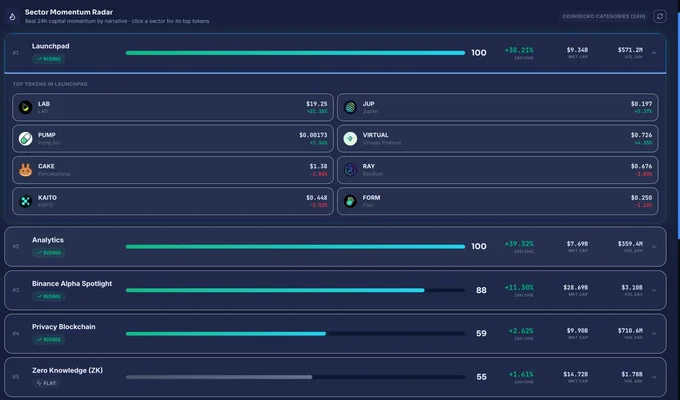Select the Analytics sector title
680x400 pixels.
point(48,240)
